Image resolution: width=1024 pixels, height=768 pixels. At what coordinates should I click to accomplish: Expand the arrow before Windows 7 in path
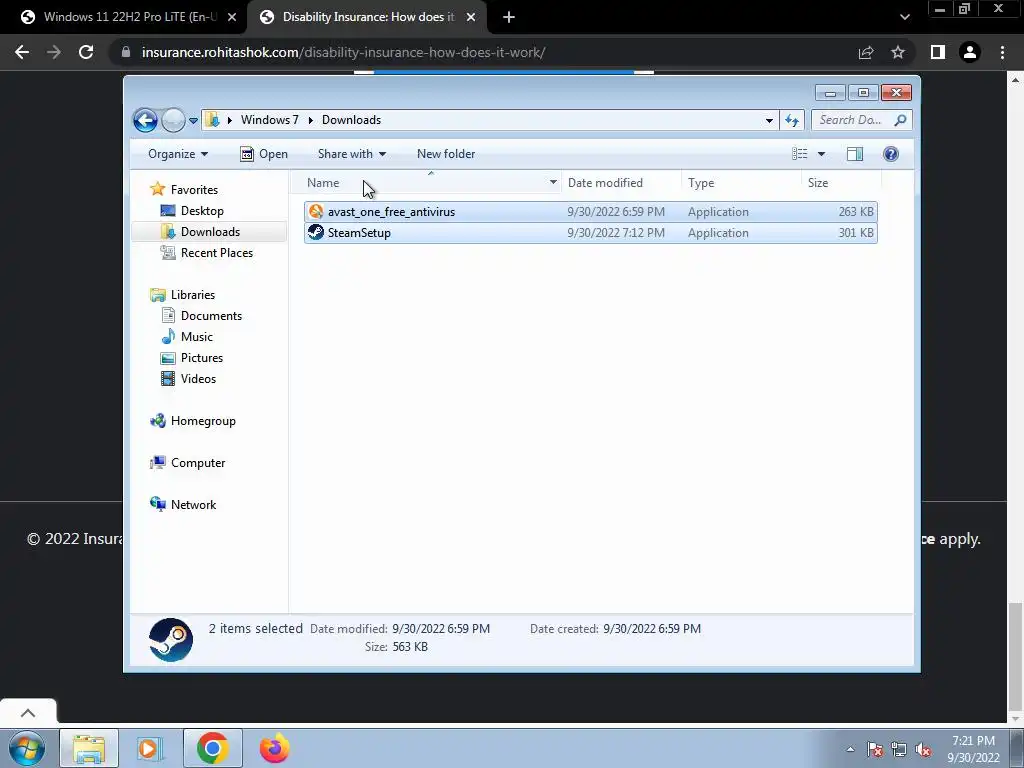click(230, 120)
